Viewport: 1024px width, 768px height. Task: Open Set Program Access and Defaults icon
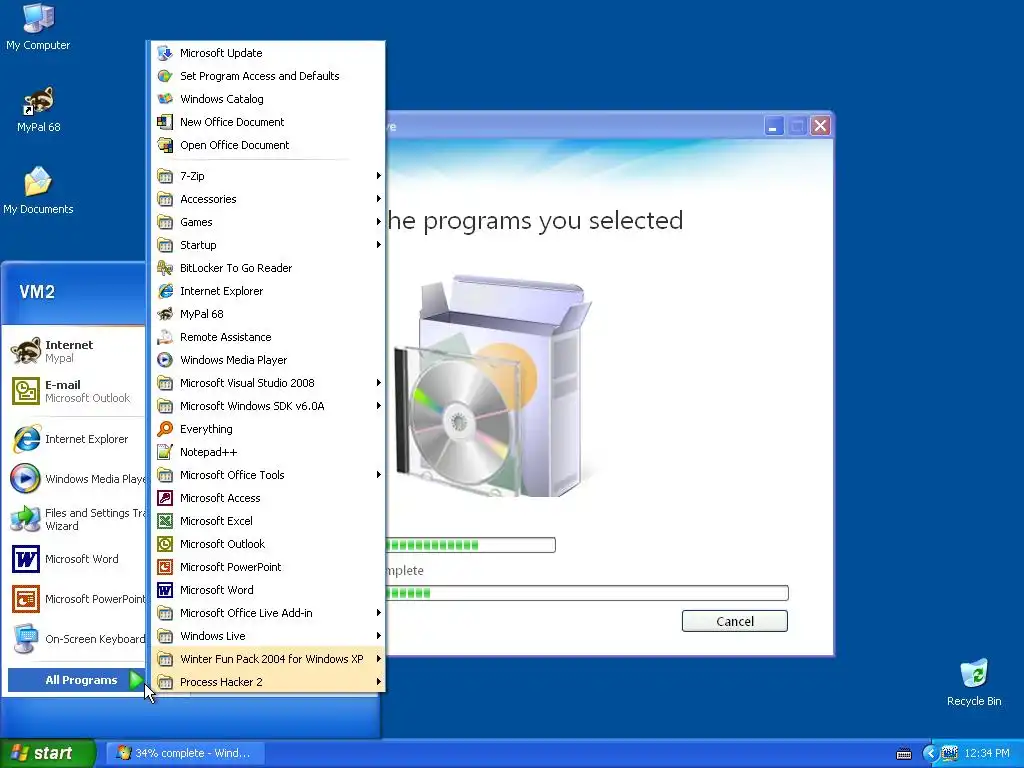point(165,76)
